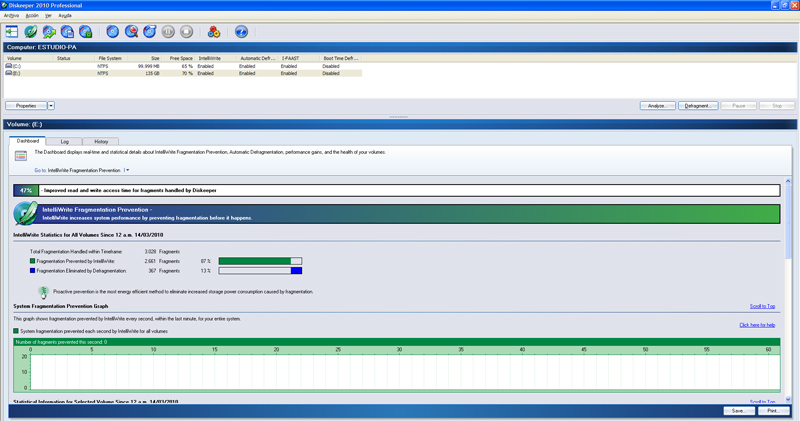The height and width of the screenshot is (421, 800).
Task: Click the 87 % green progress bar
Action: click(260, 261)
